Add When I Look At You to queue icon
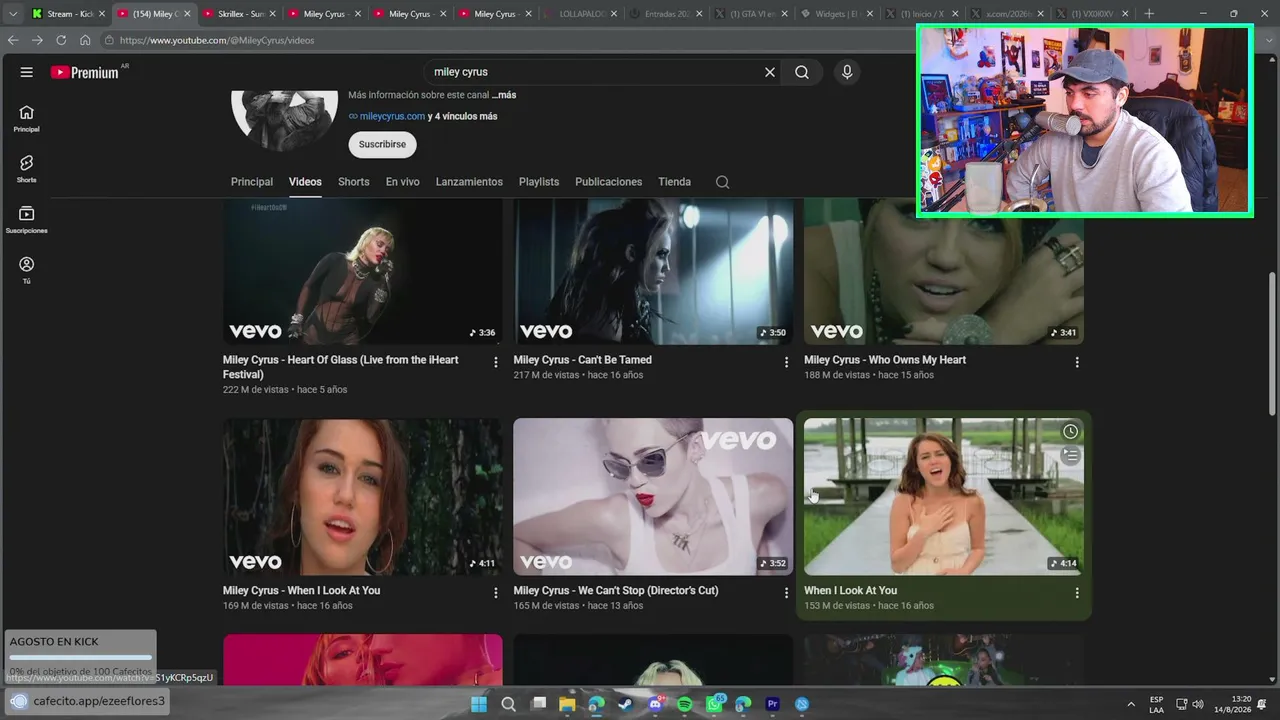The height and width of the screenshot is (720, 1280). pos(1070,455)
